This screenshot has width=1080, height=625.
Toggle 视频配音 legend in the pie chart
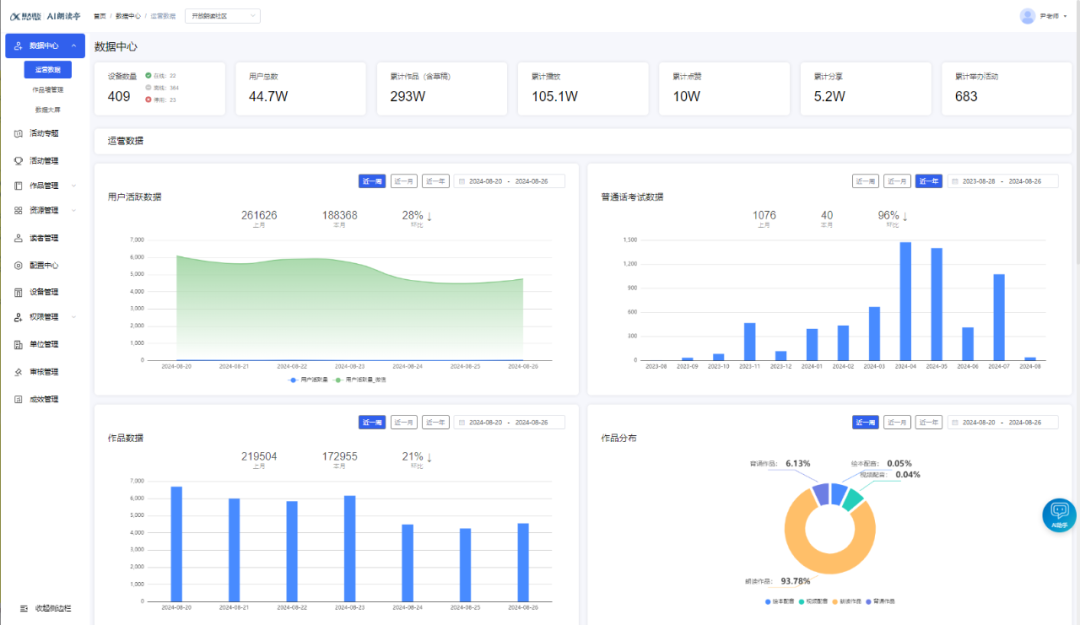[813, 602]
